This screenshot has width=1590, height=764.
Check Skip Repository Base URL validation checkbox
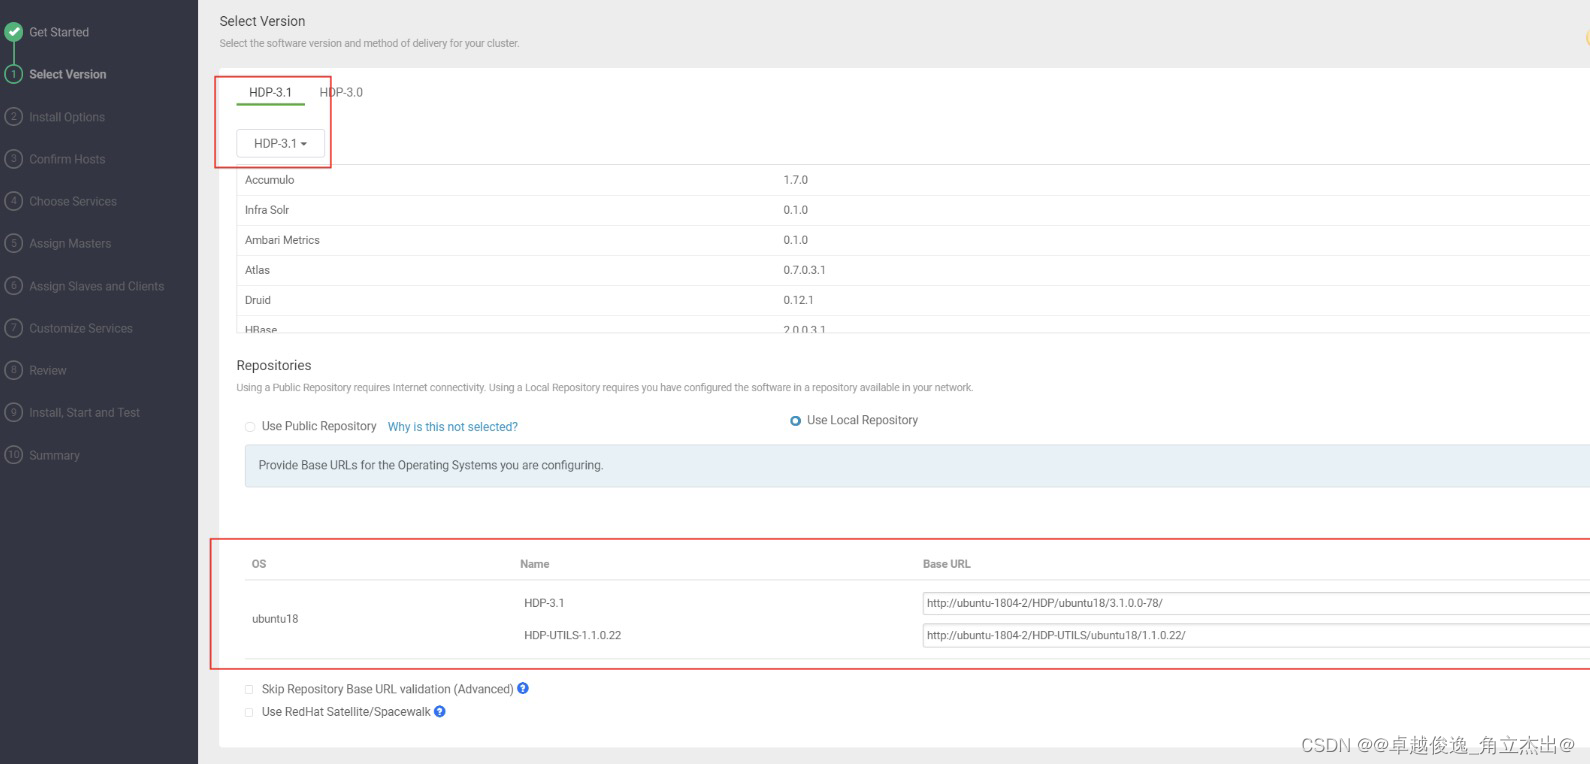coord(249,690)
